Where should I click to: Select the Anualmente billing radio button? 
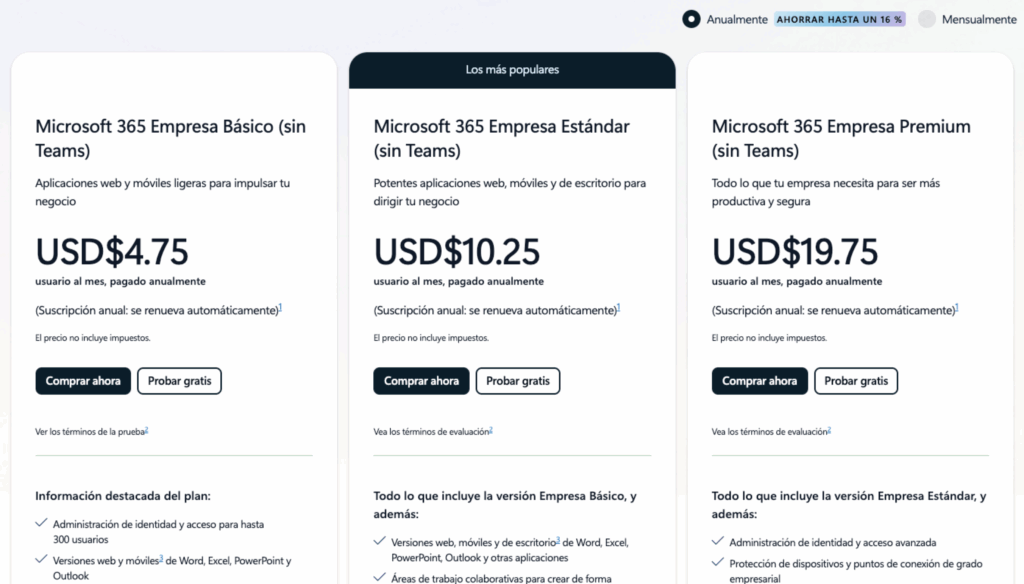coord(691,19)
